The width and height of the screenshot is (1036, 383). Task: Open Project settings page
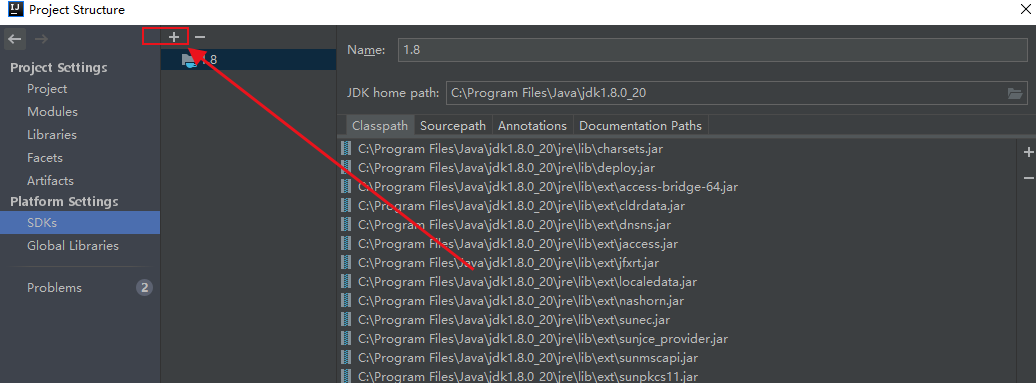tap(47, 88)
